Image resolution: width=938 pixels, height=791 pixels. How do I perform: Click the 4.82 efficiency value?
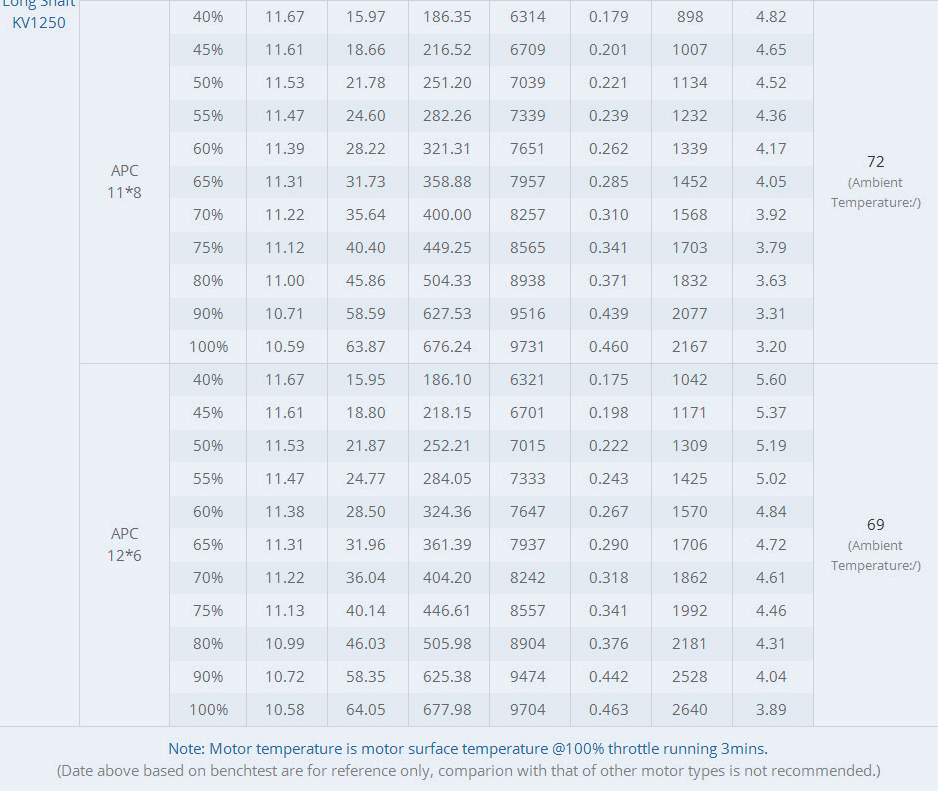[x=771, y=17]
